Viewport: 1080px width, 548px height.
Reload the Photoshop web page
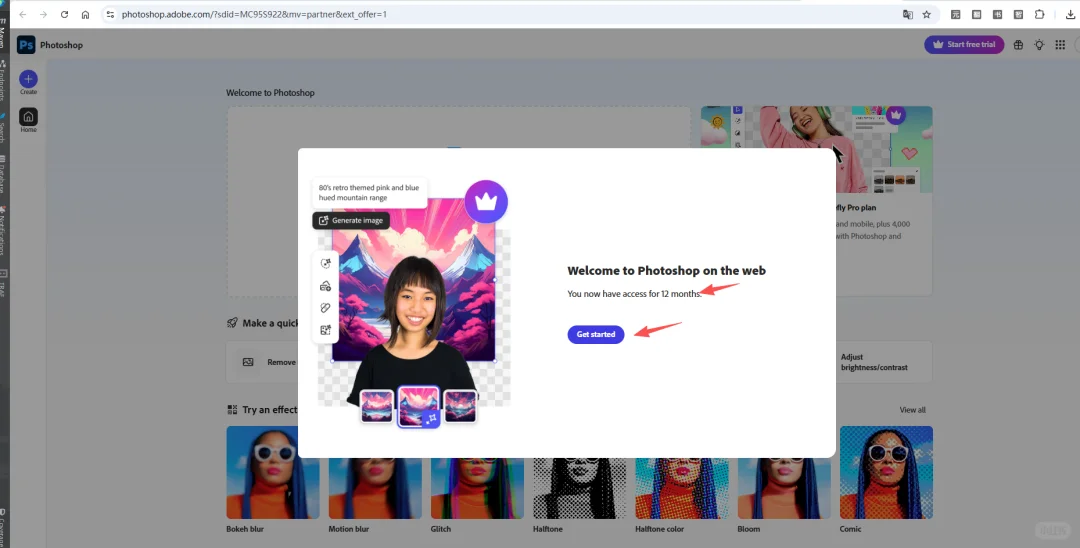[x=64, y=14]
